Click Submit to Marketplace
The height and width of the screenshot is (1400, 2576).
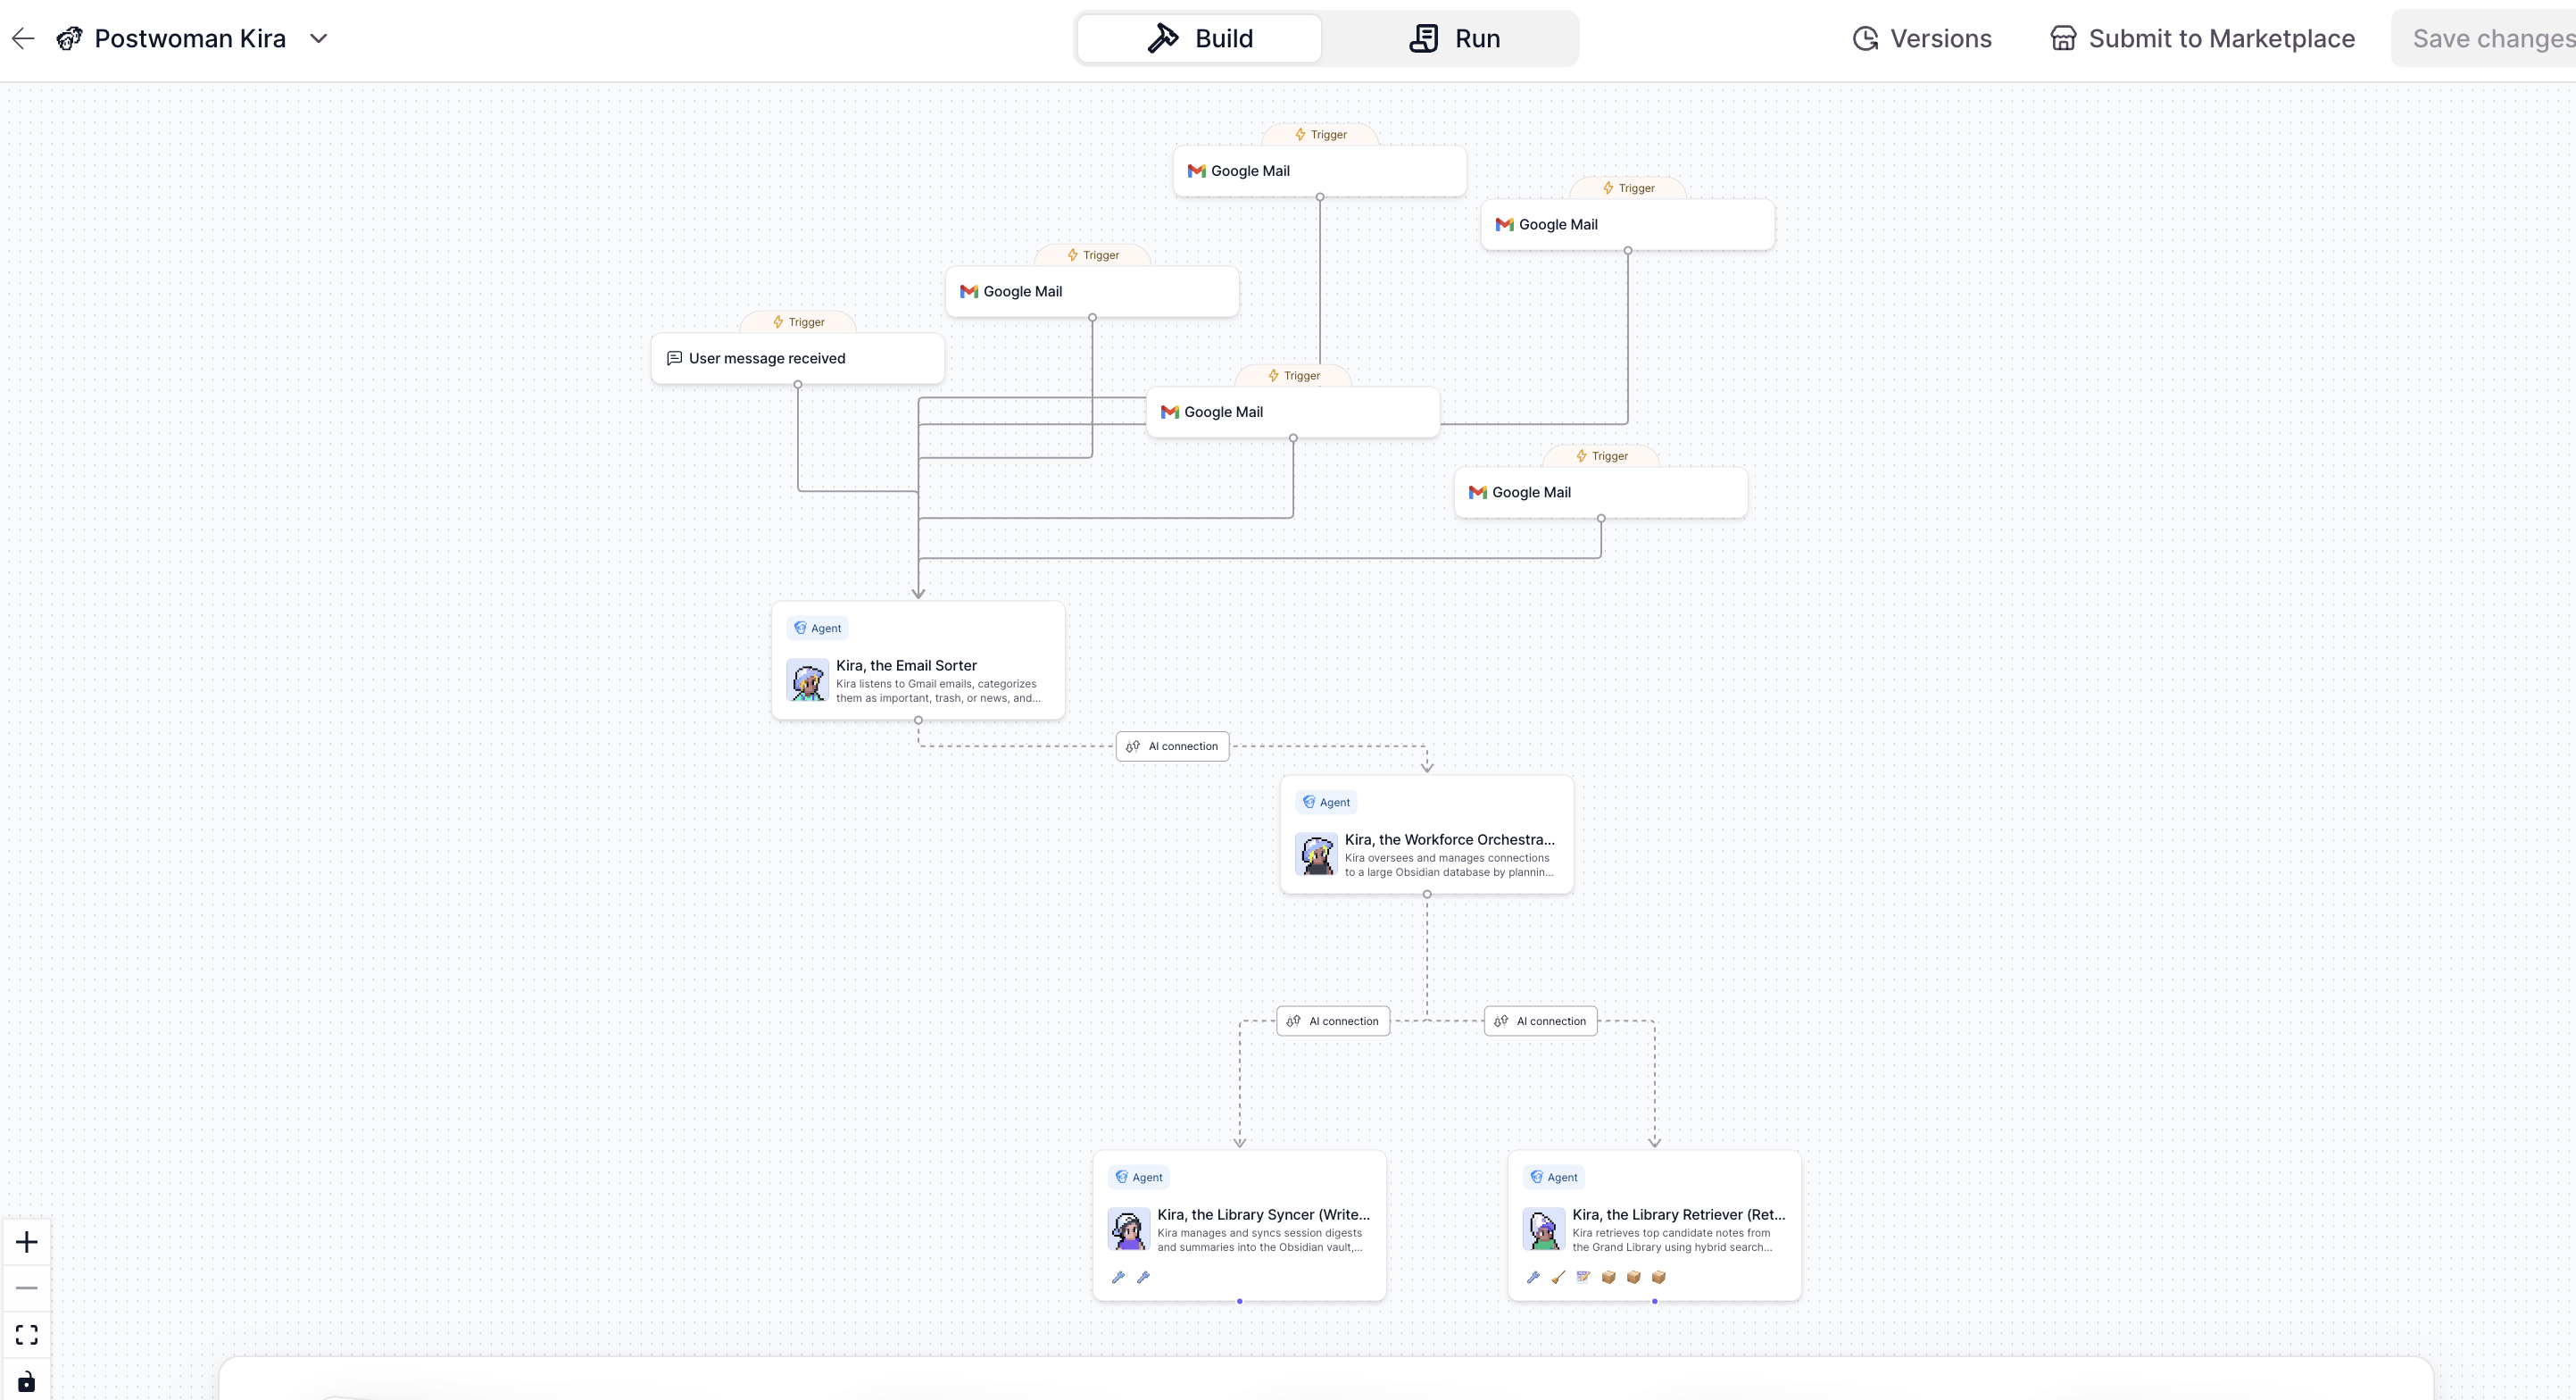click(2202, 39)
